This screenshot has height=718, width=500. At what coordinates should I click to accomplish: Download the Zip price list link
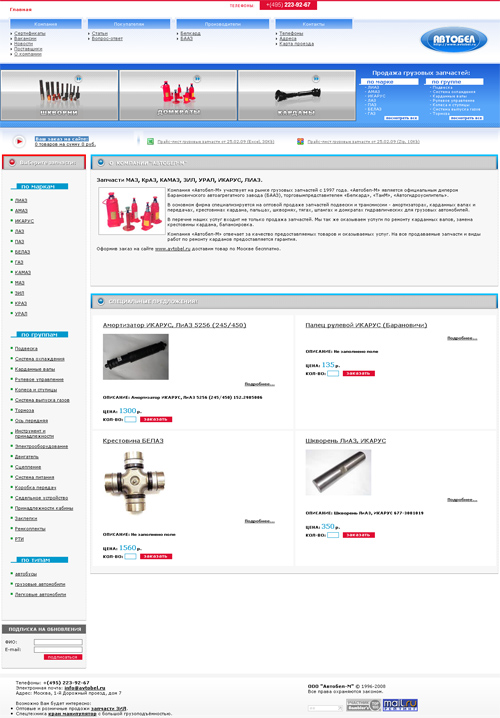pyautogui.click(x=364, y=141)
